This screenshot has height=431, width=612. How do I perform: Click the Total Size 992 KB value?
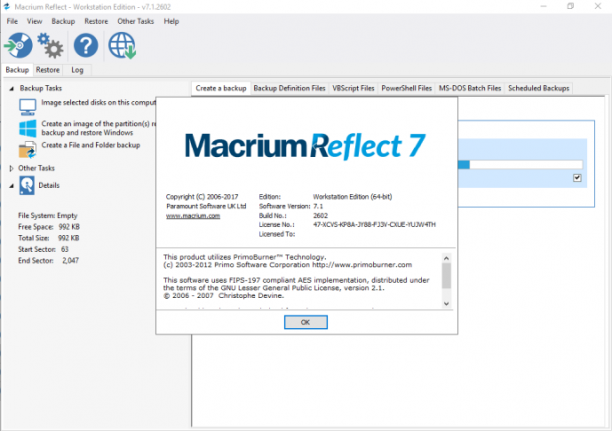69,238
